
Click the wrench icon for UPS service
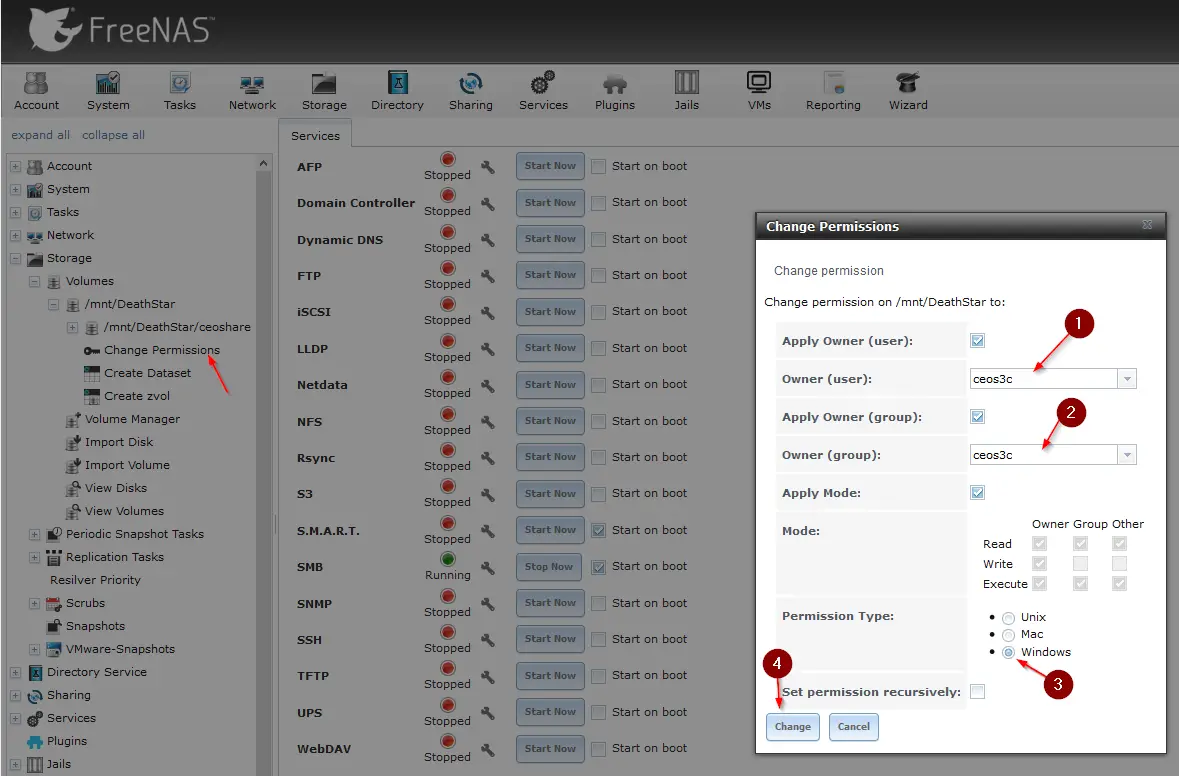click(x=488, y=713)
